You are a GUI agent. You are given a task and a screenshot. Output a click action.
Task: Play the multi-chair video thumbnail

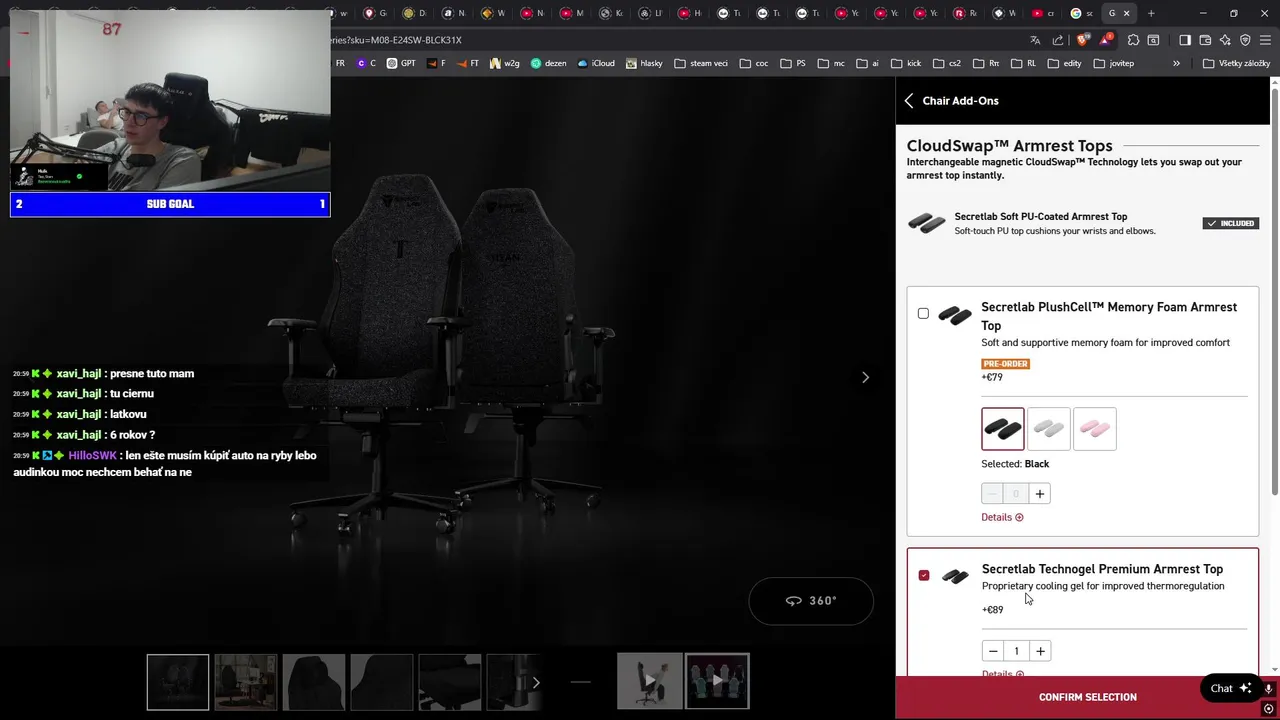717,682
